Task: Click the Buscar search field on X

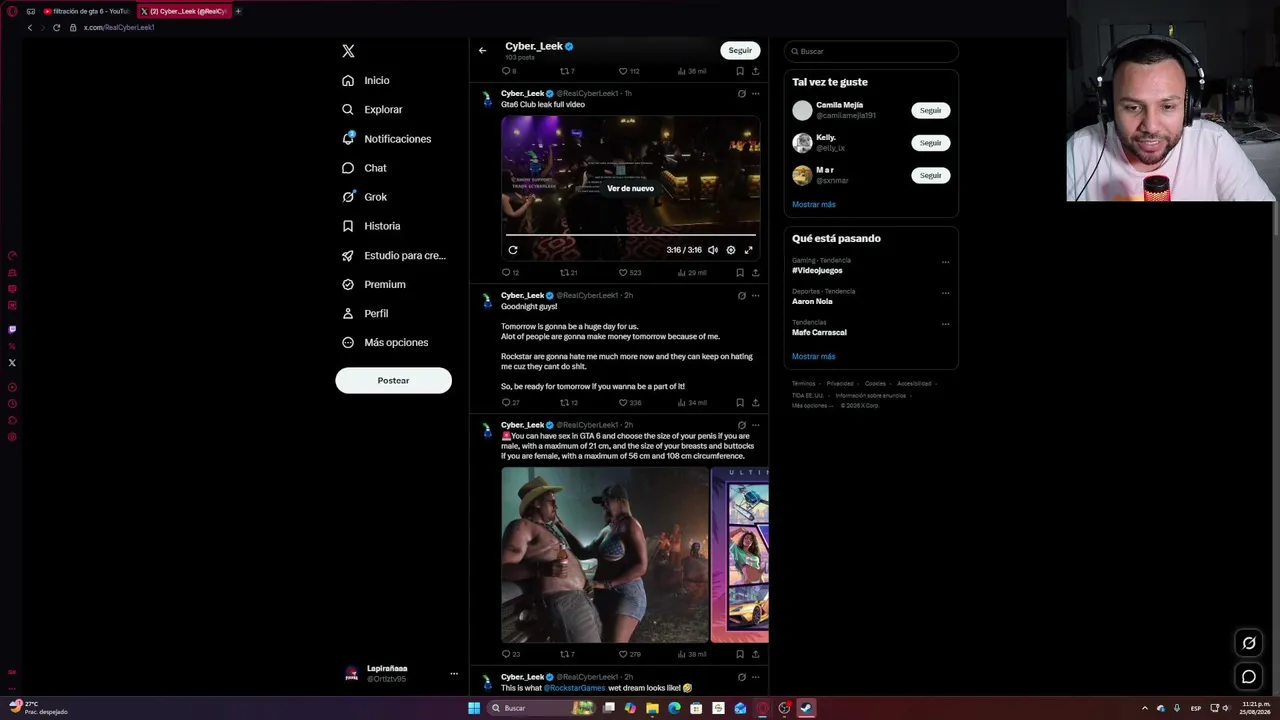Action: click(871, 51)
